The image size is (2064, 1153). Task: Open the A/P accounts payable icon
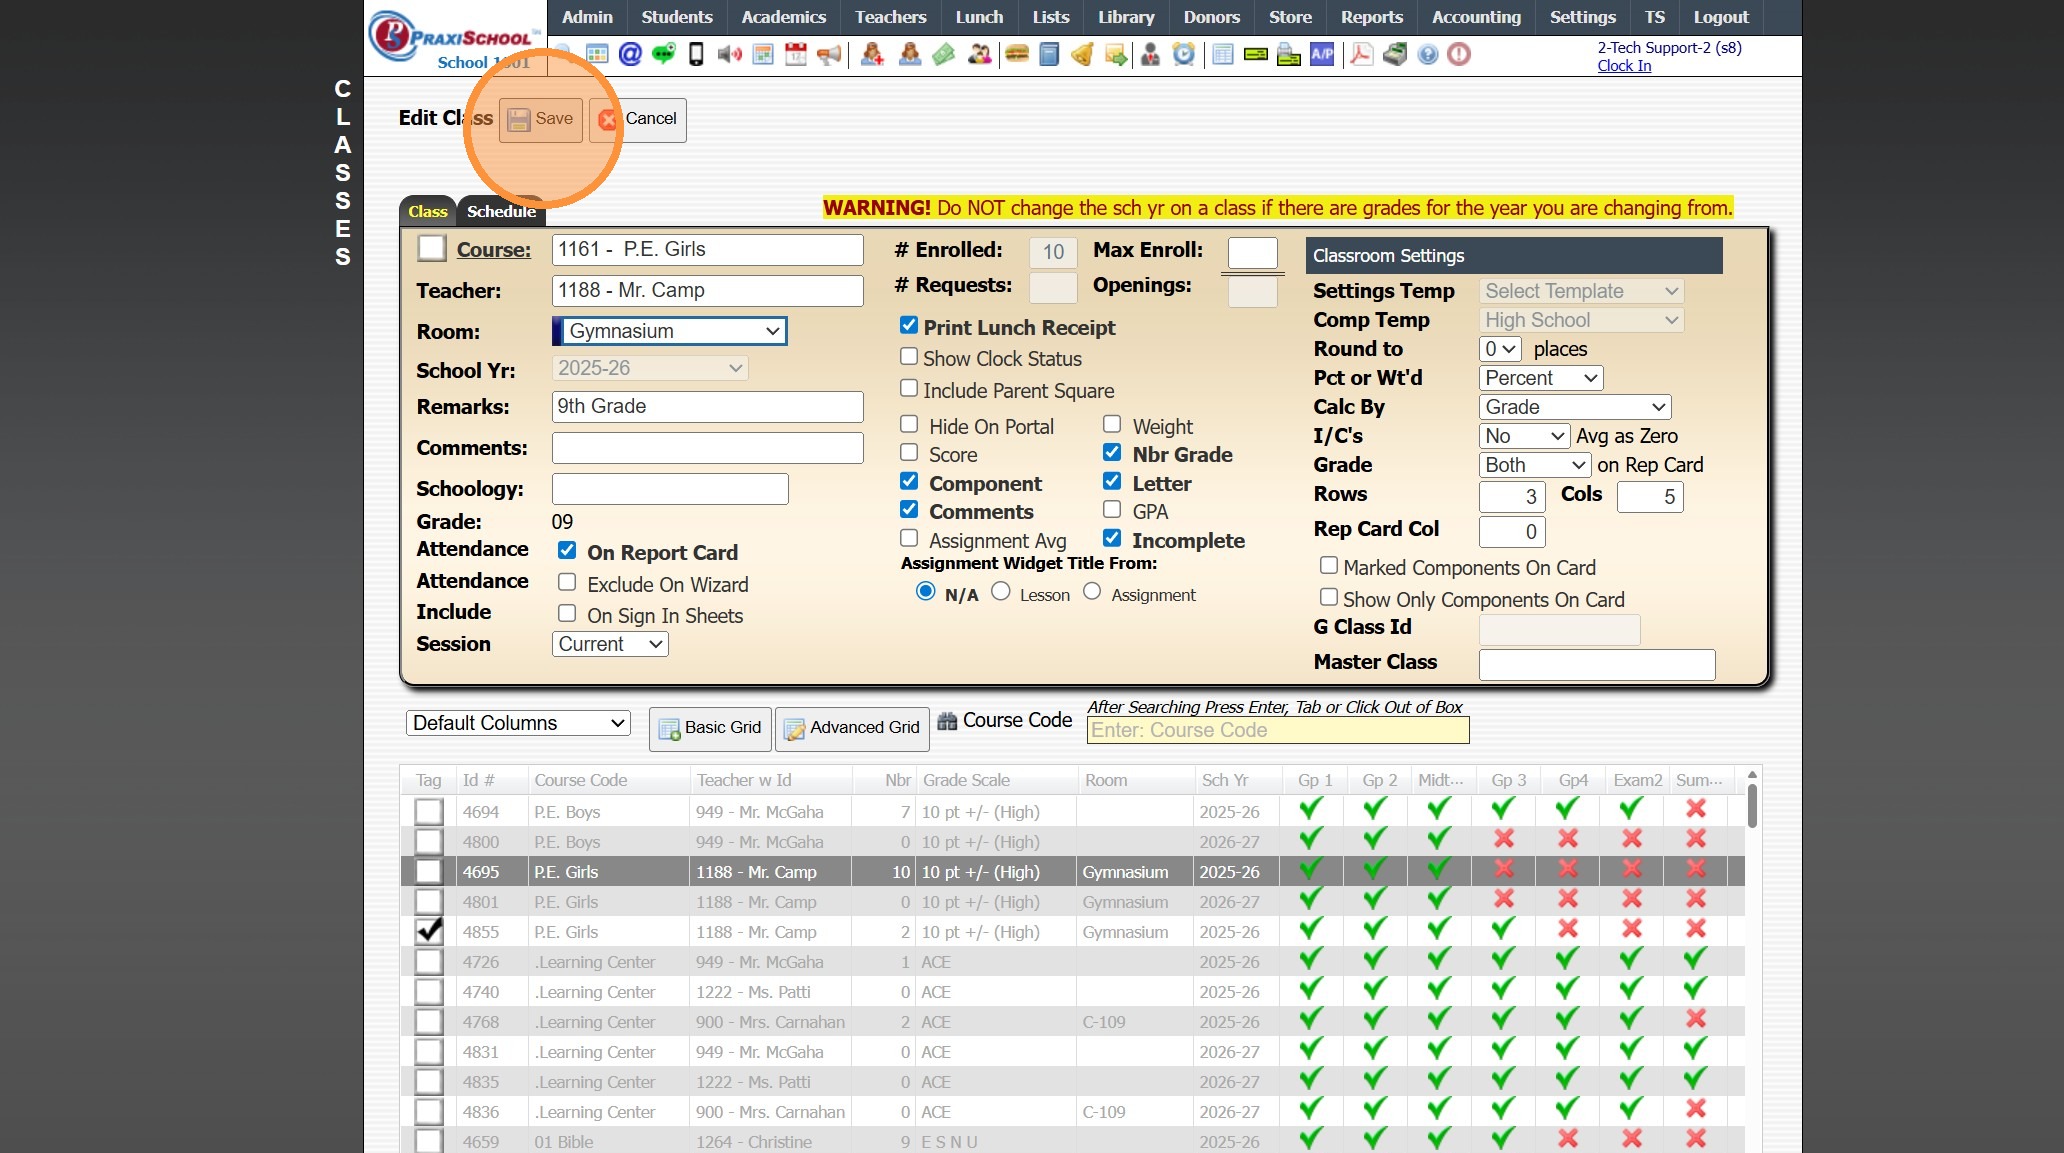click(x=1322, y=54)
